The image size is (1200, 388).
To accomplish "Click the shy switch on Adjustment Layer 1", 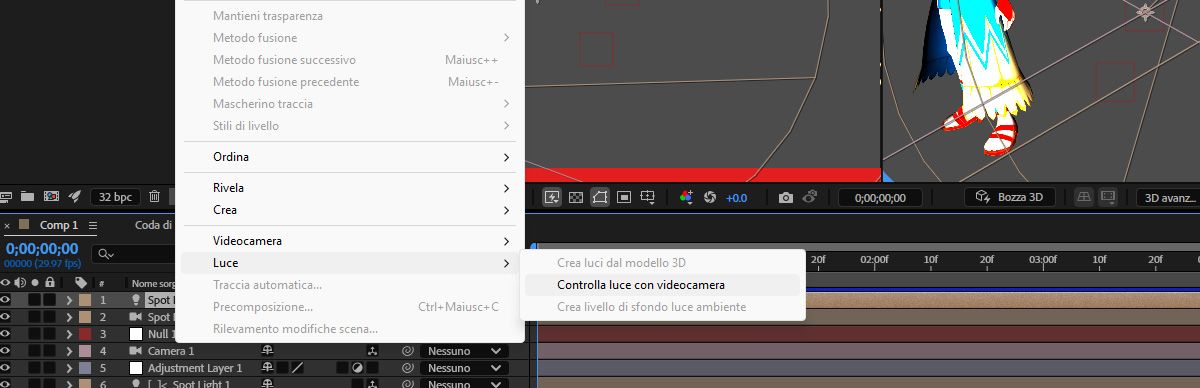I will (x=267, y=368).
